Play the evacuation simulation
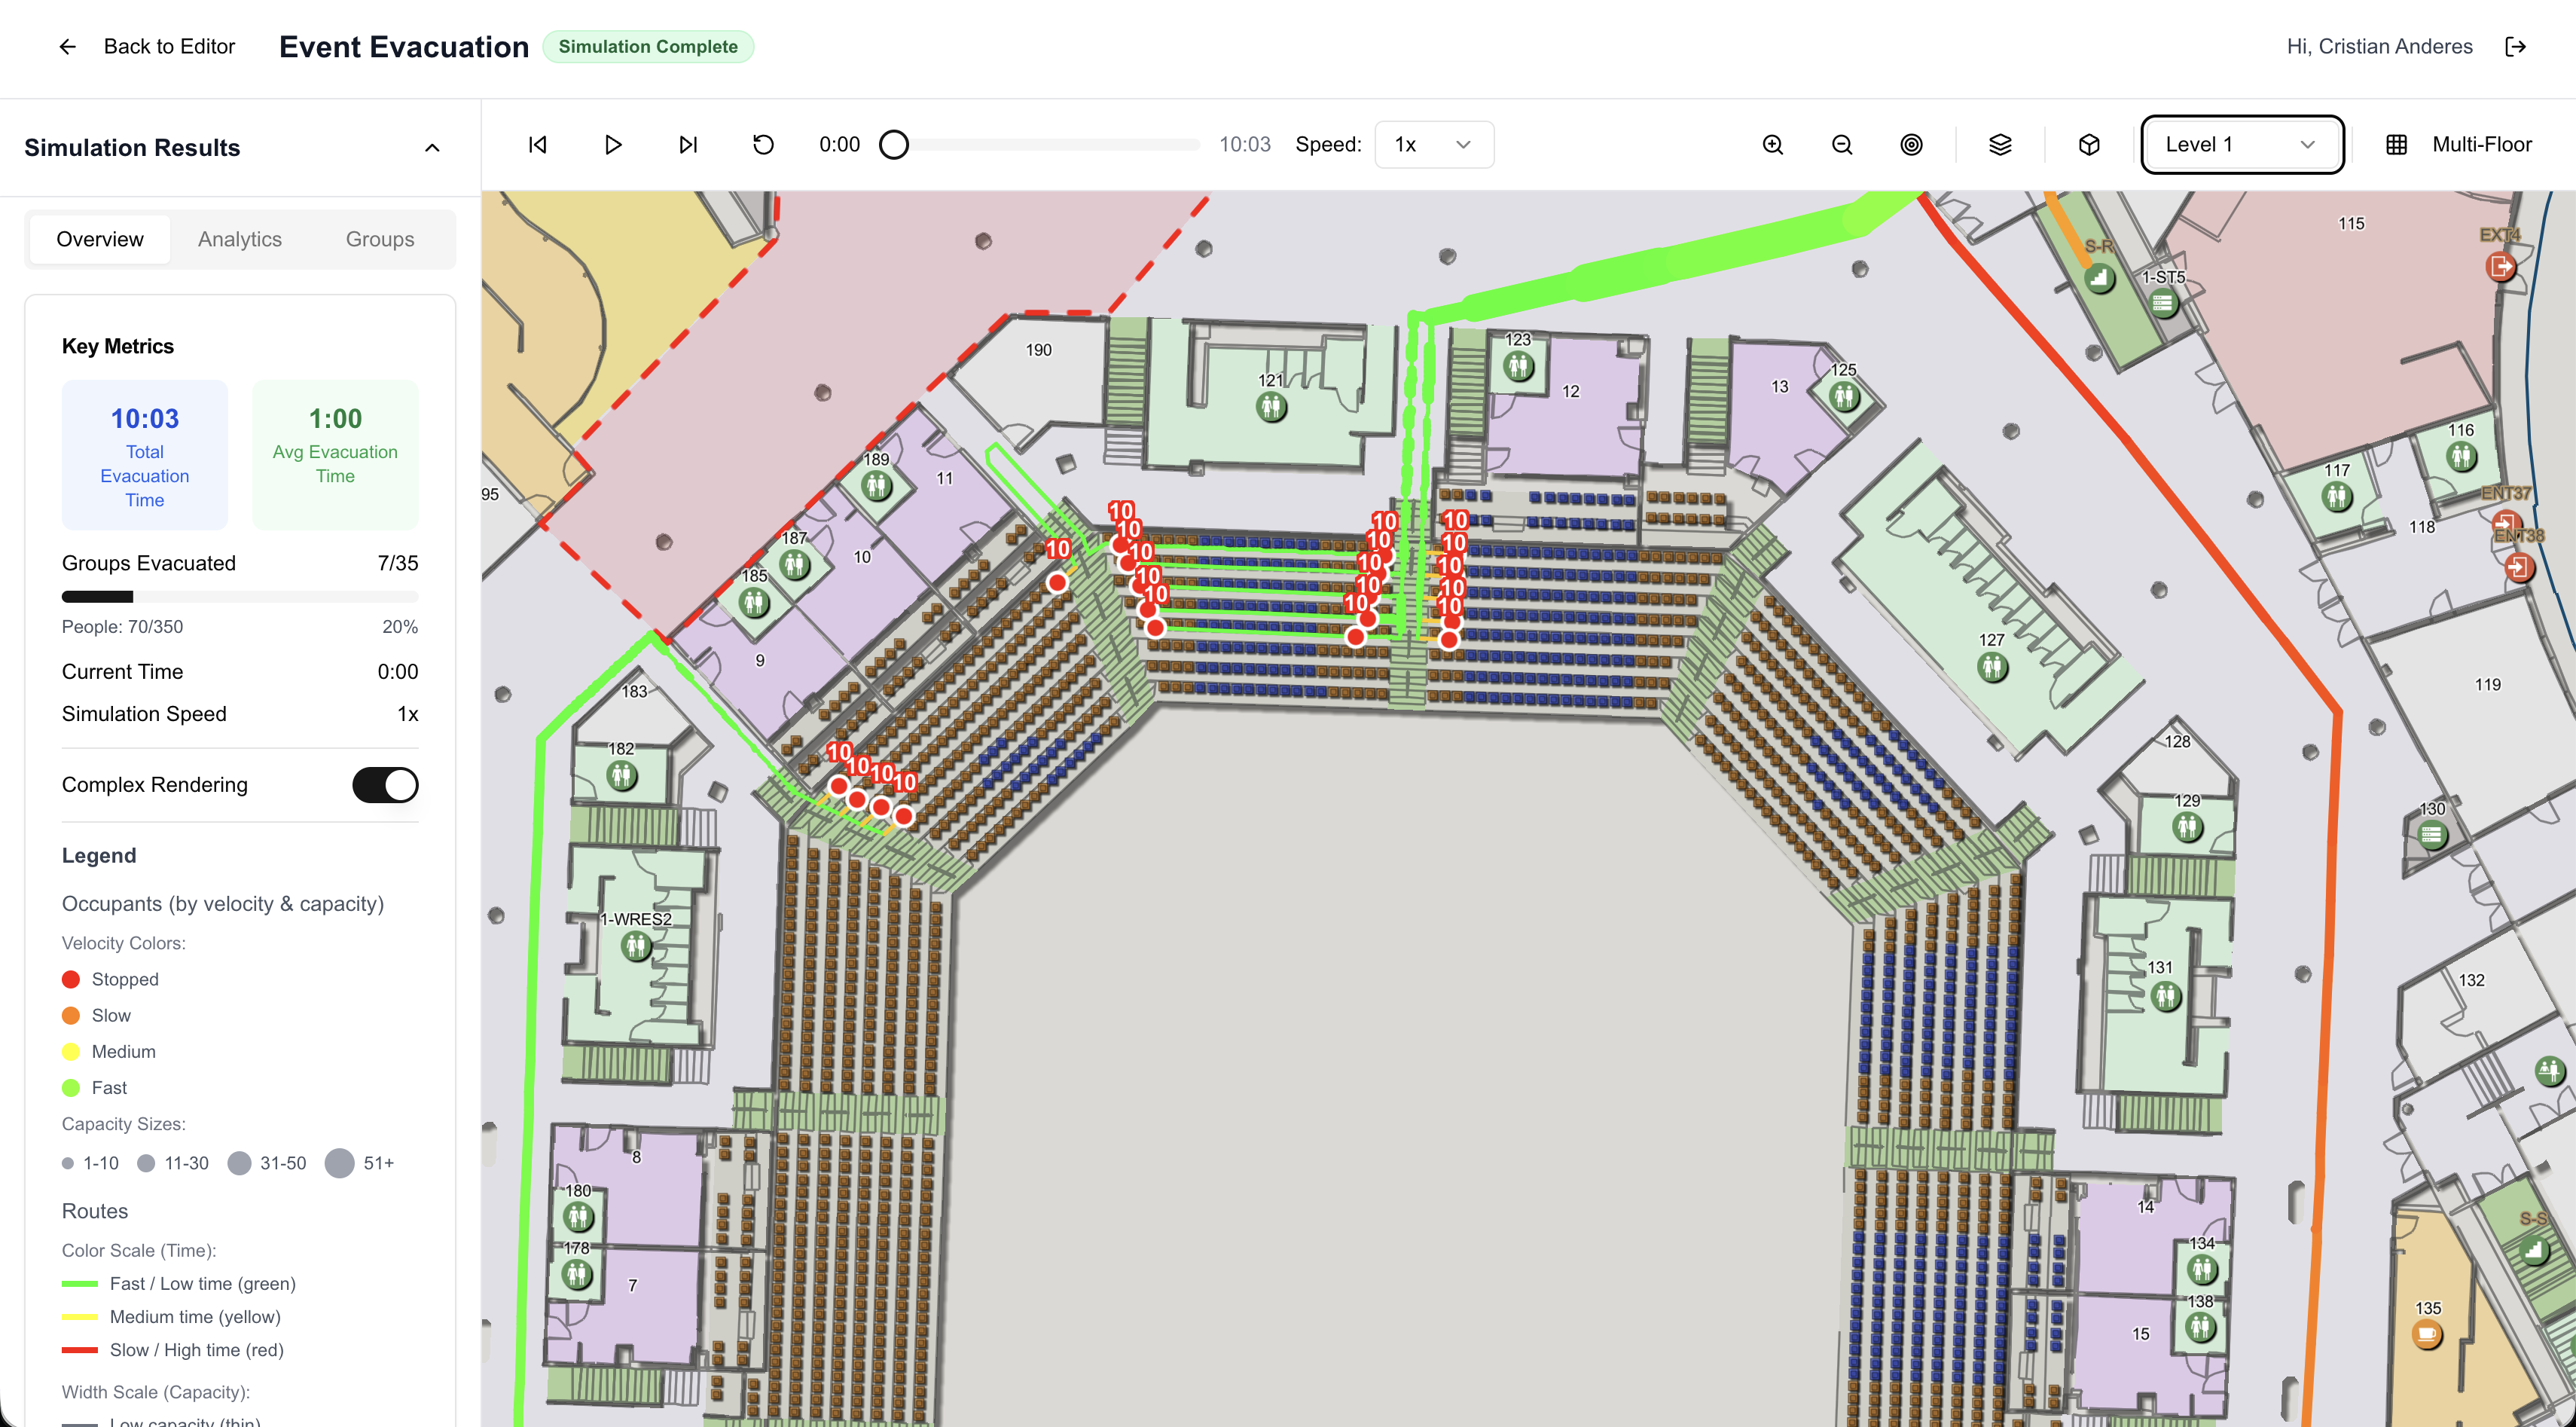The height and width of the screenshot is (1427, 2576). pos(613,144)
